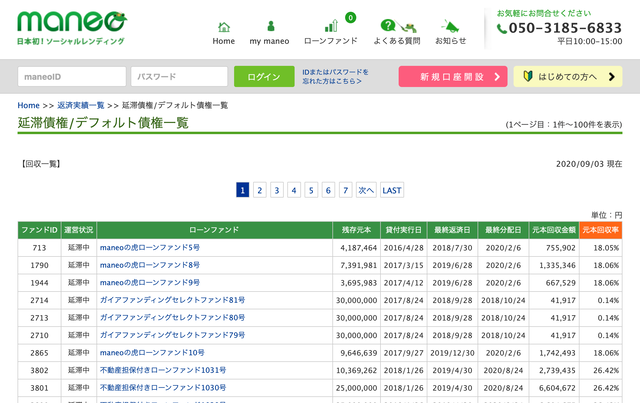Select the ローンファンド menu label
Viewport: 640px width, 403px height.
[x=331, y=41]
